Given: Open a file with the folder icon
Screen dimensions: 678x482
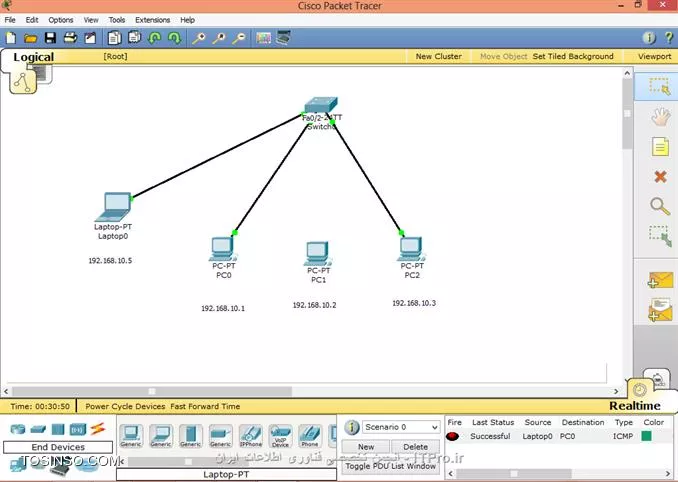Looking at the screenshot, I should tap(30, 38).
